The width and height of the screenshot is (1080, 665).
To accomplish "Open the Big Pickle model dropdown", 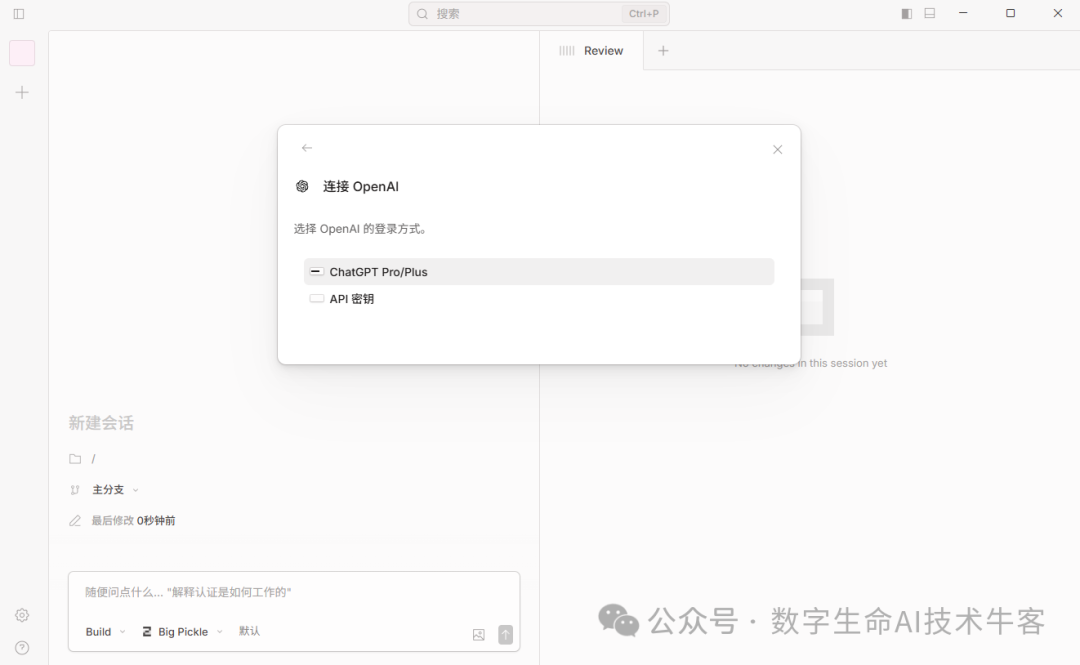I will click(182, 632).
